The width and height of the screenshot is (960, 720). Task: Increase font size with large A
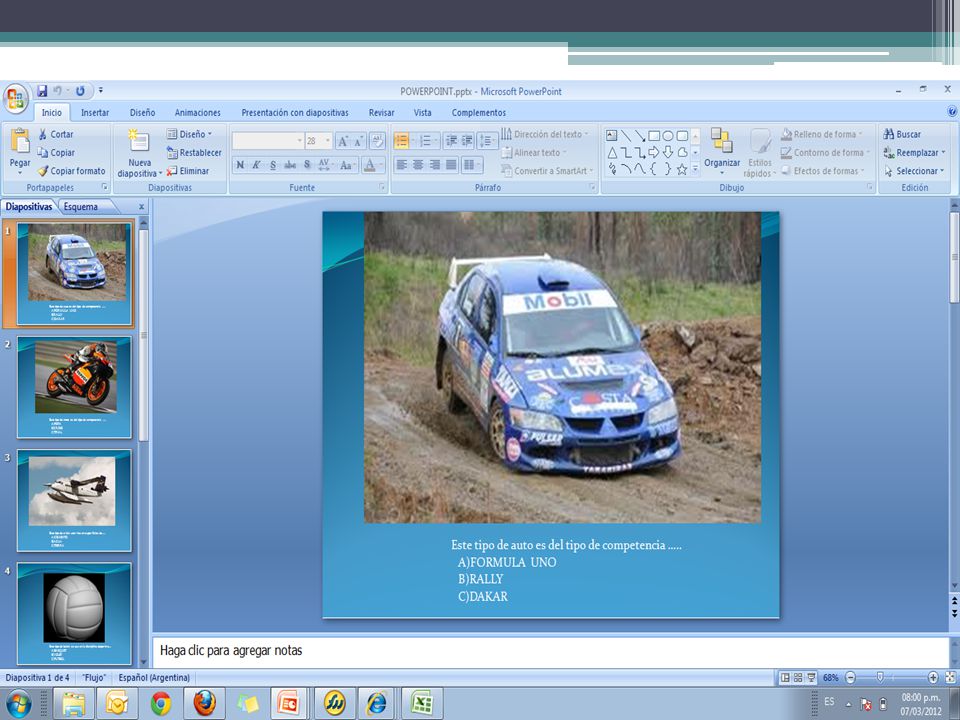343,141
